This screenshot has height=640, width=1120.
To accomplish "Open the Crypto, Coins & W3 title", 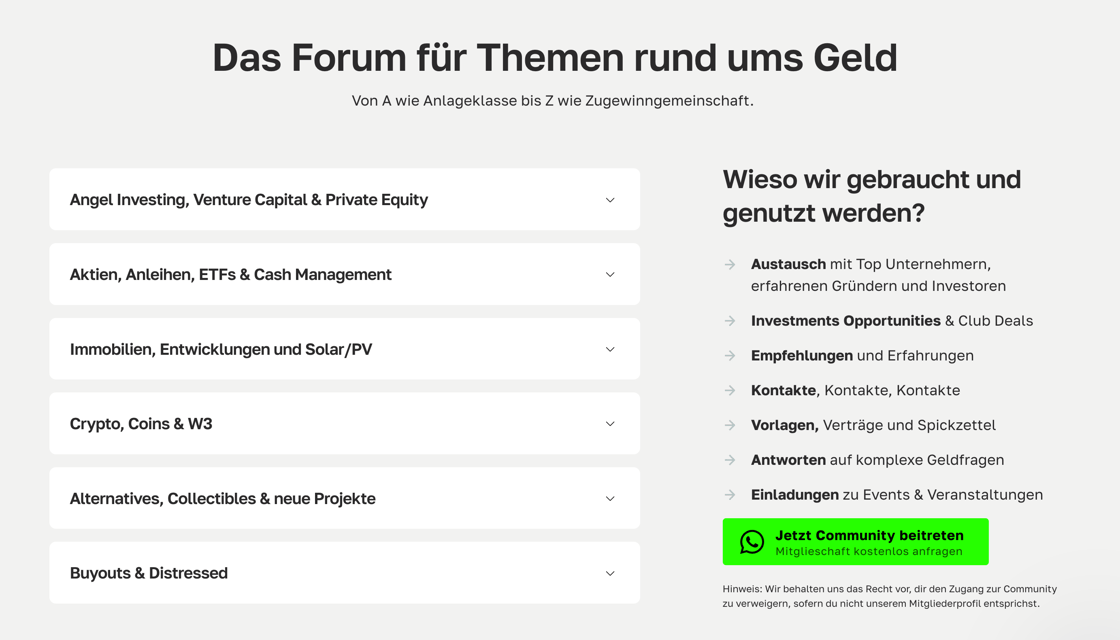I will pos(141,424).
